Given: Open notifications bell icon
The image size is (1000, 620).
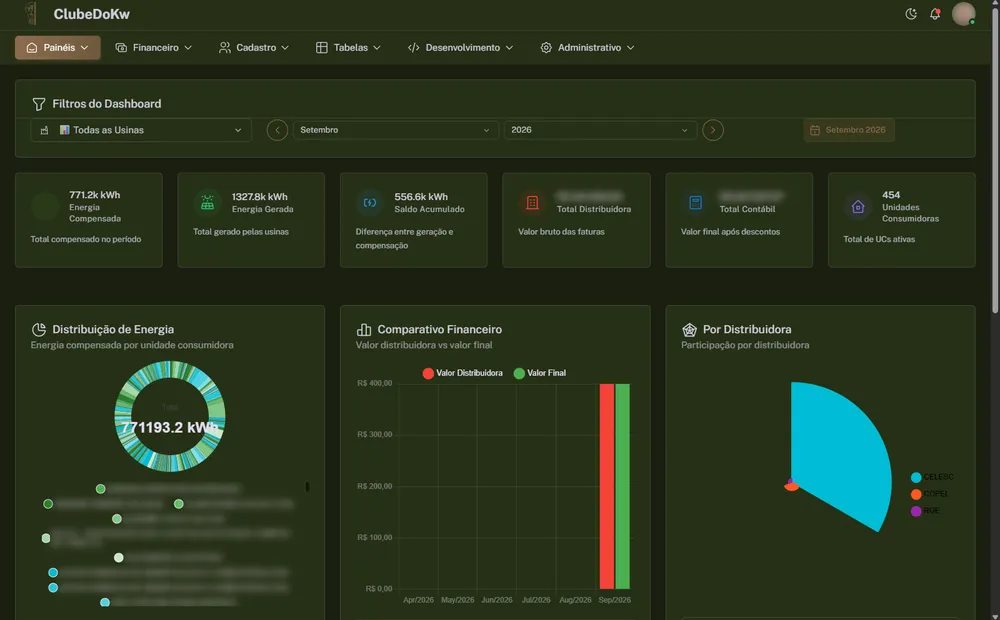Looking at the screenshot, I should [x=934, y=14].
